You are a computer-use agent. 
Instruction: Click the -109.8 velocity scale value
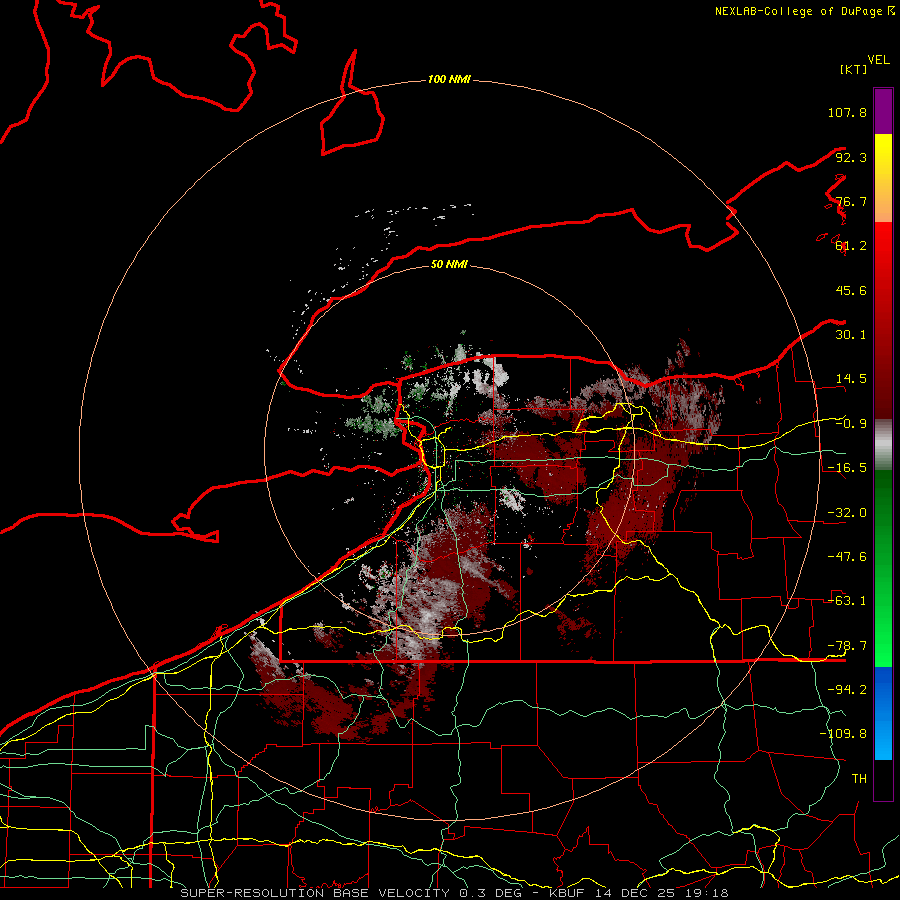(843, 734)
